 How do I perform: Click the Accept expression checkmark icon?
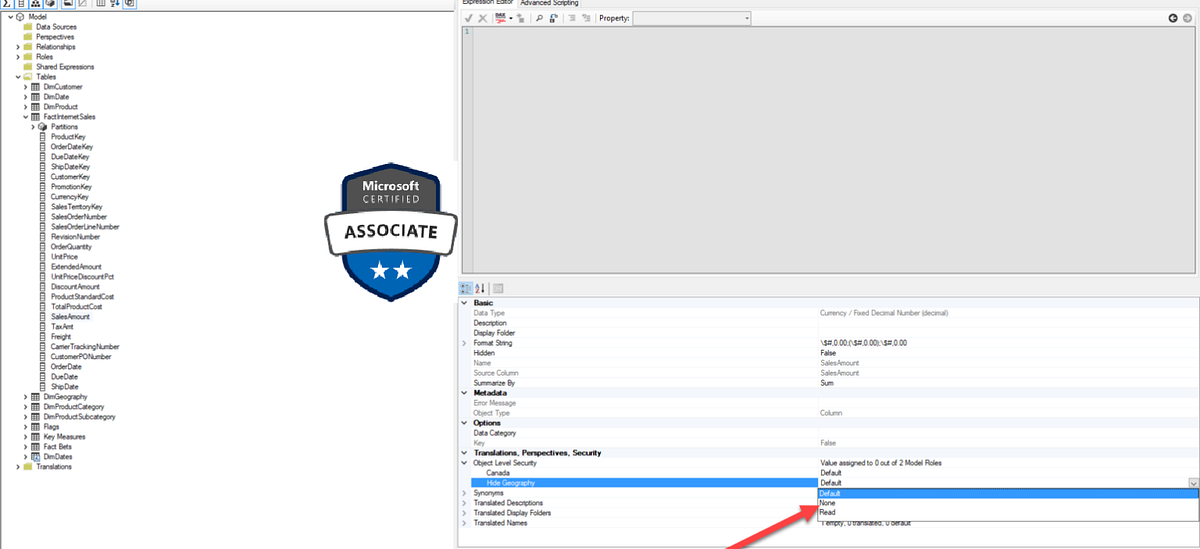[x=468, y=18]
